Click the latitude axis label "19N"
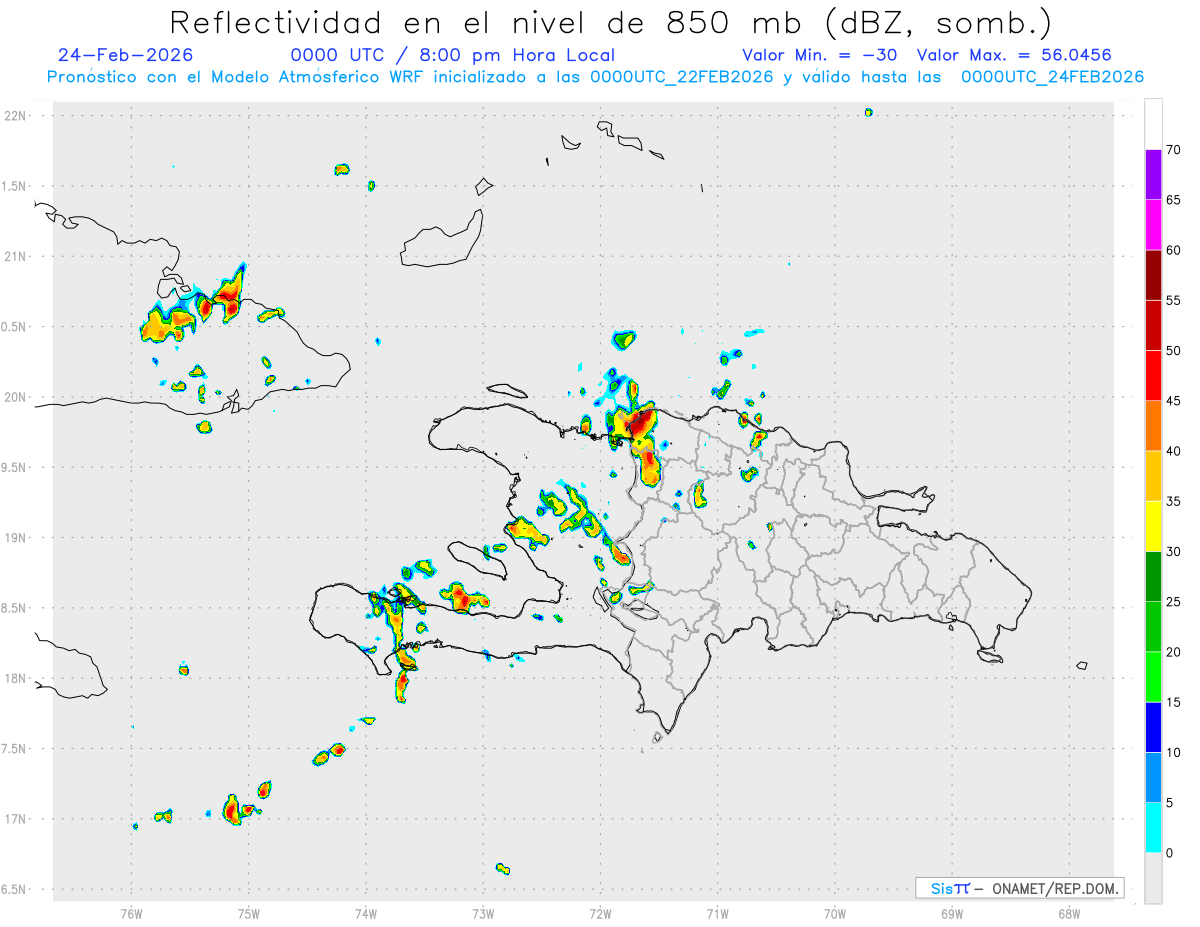1200x927 pixels. pos(17,537)
